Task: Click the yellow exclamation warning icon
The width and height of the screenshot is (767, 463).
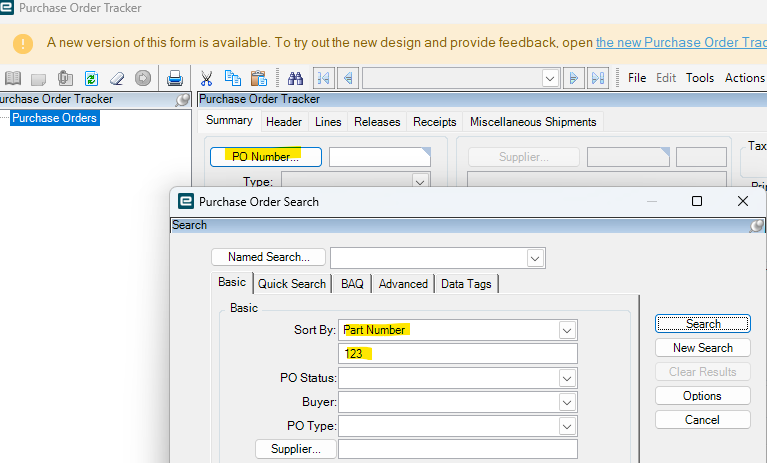Action: pos(23,44)
